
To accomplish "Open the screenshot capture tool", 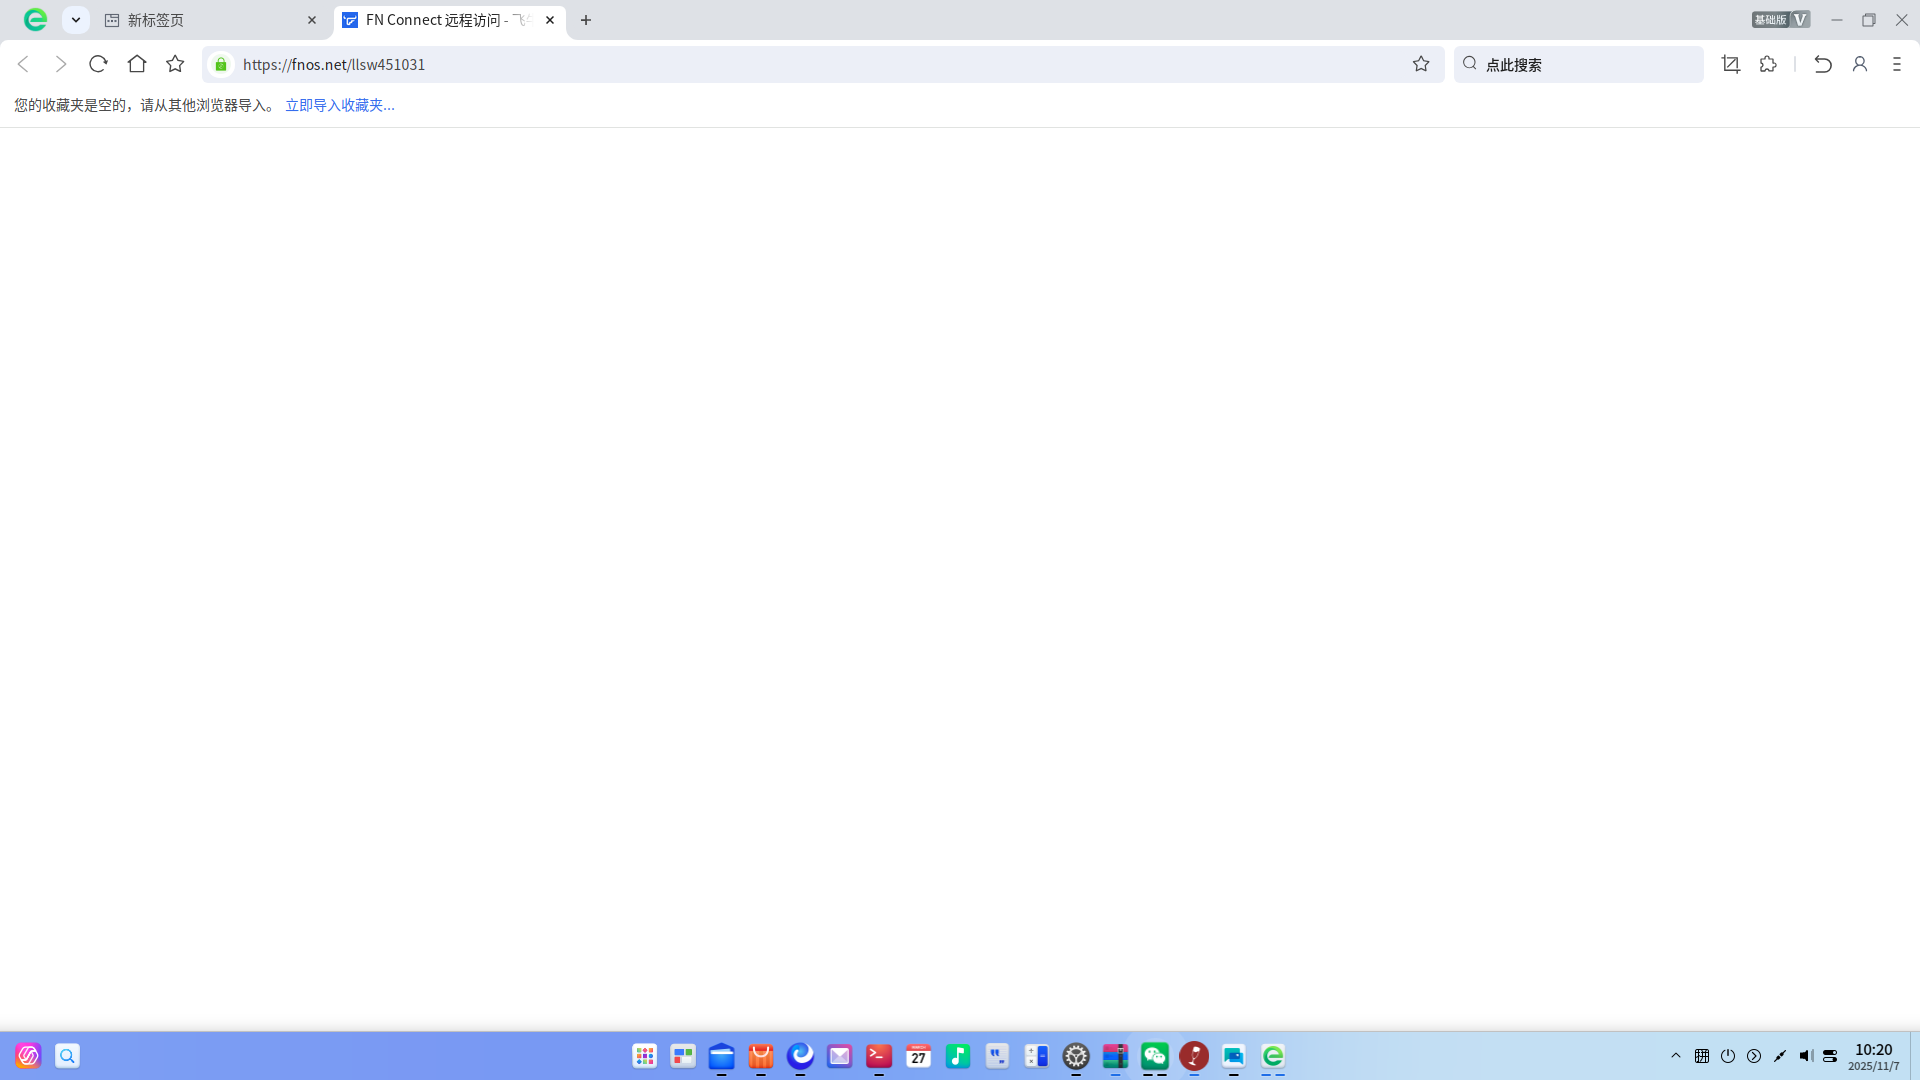I will [1731, 64].
